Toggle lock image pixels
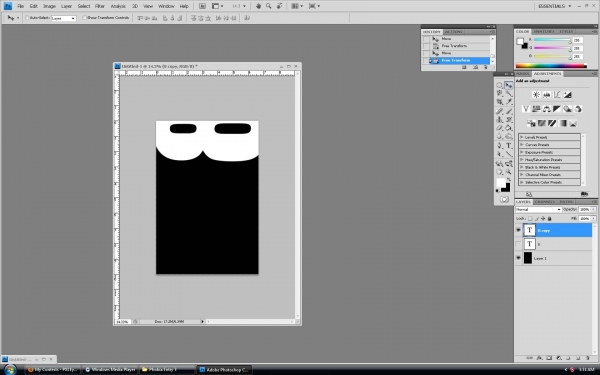Image resolution: width=600 pixels, height=375 pixels. point(536,218)
